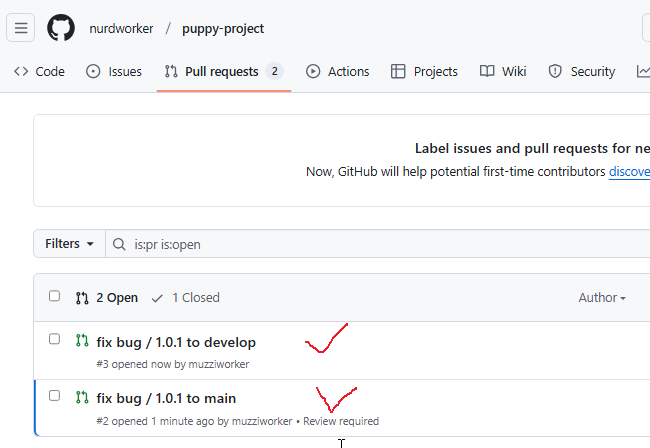
Task: Click the GitHub Octocat logo
Action: (x=61, y=28)
